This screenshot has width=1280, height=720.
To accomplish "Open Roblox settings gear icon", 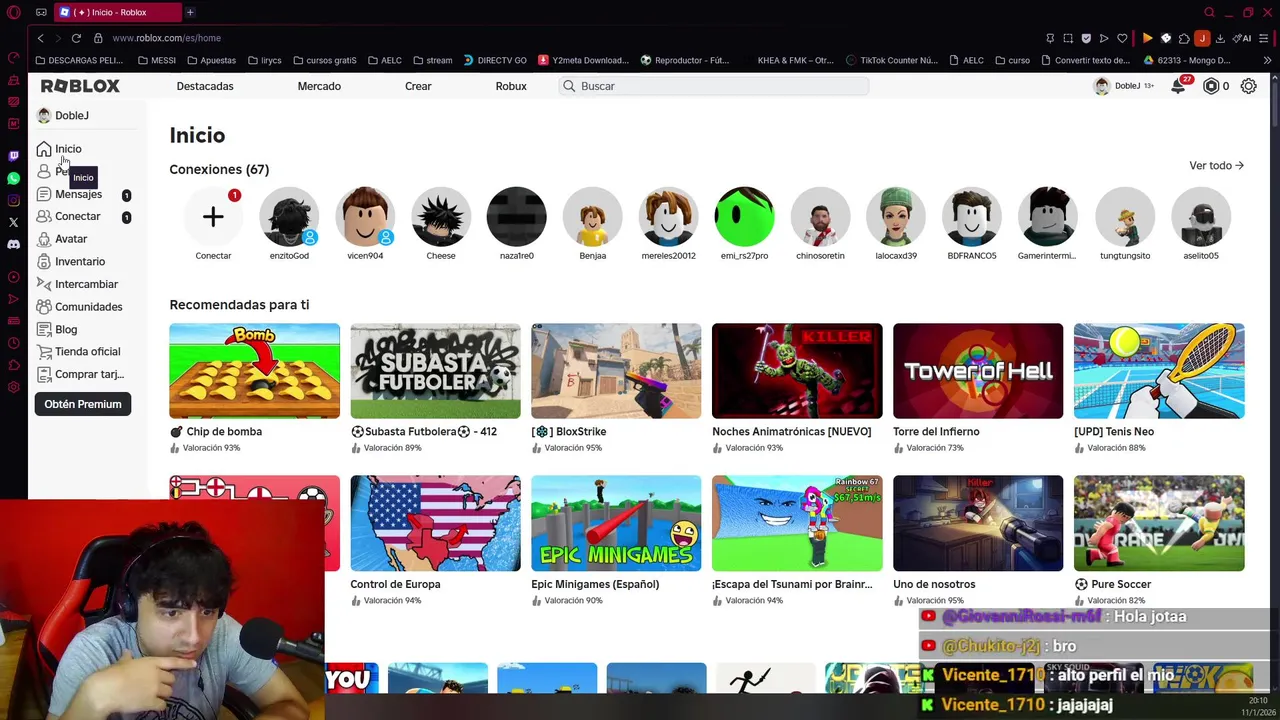I will point(1249,86).
